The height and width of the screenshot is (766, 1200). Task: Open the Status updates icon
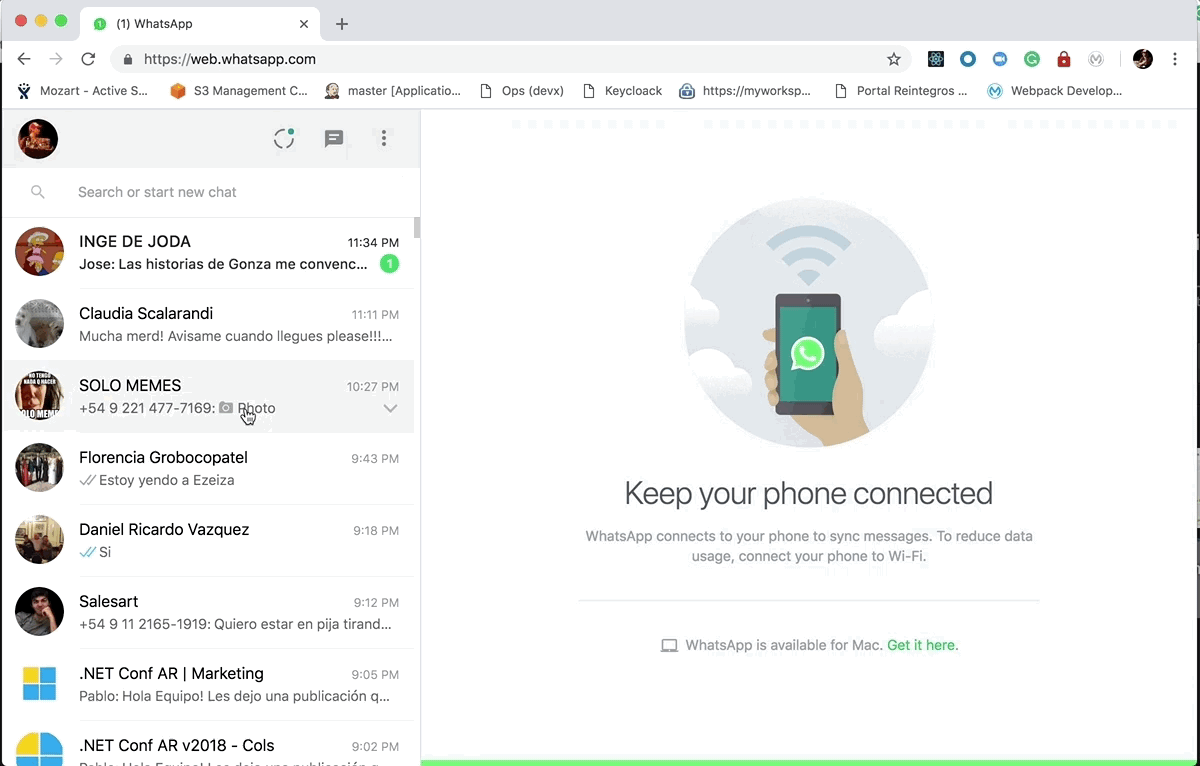pyautogui.click(x=284, y=139)
